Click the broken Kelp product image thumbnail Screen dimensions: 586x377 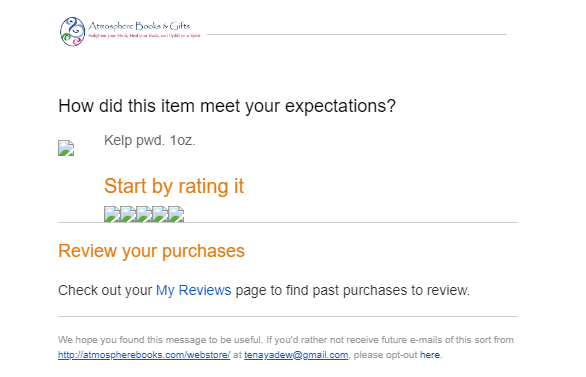[x=66, y=148]
